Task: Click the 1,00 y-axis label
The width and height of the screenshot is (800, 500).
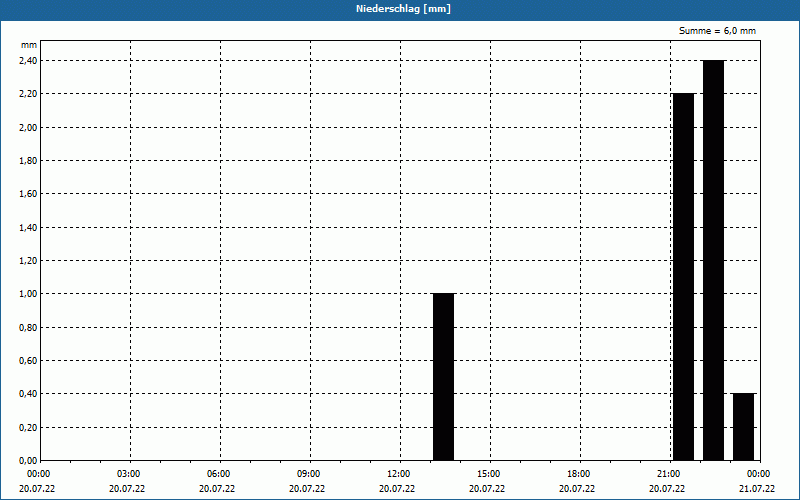Action: tap(28, 294)
